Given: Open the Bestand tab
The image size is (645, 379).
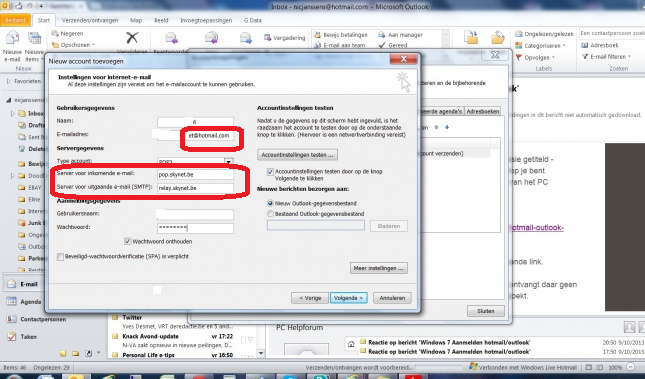Looking at the screenshot, I should [x=15, y=20].
